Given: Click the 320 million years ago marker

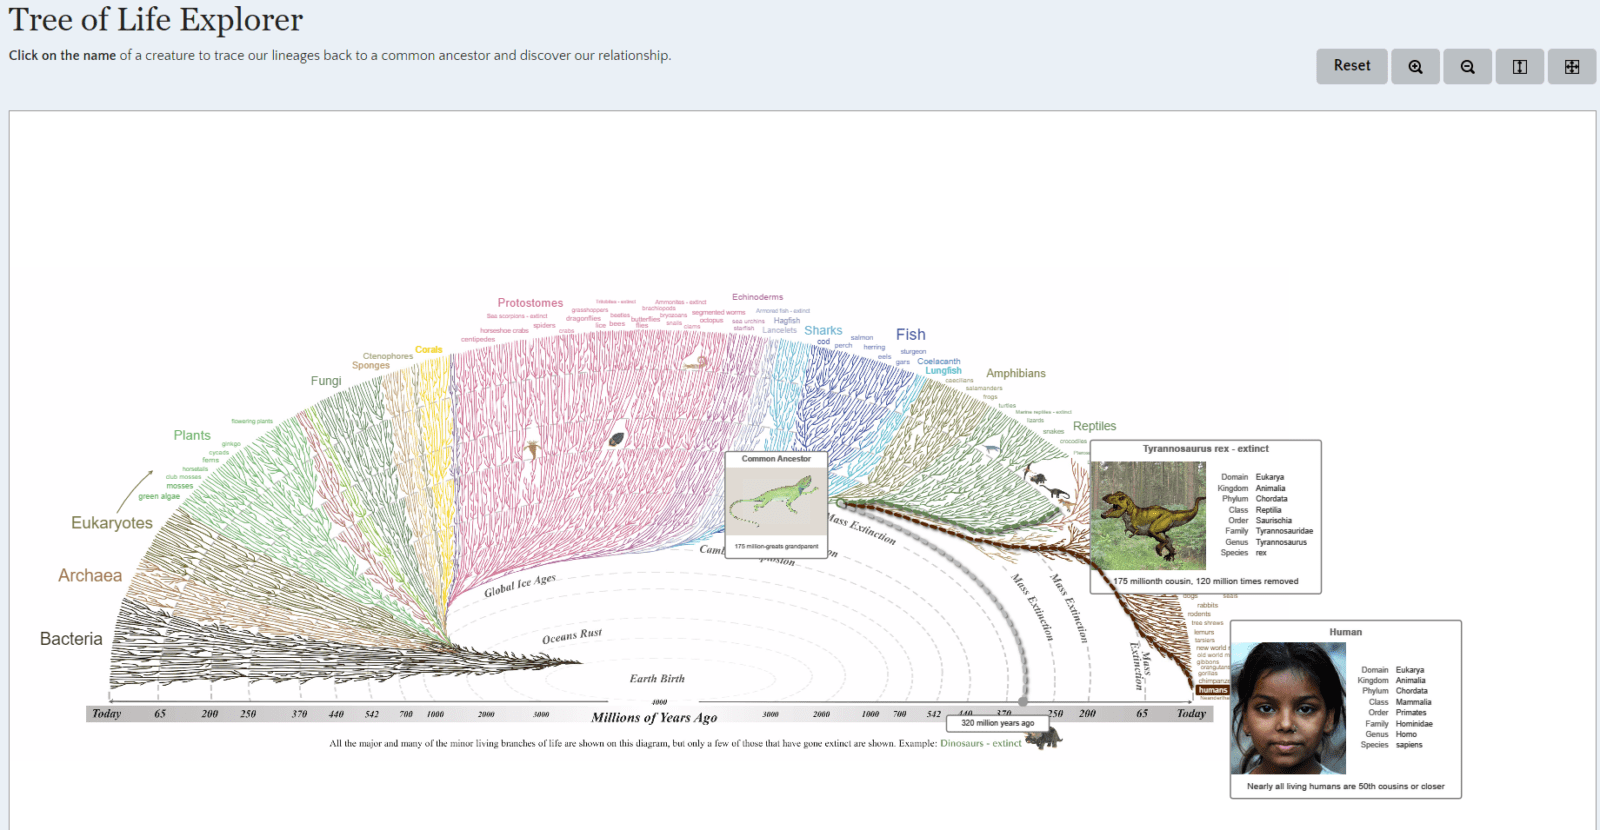Looking at the screenshot, I should tap(997, 723).
